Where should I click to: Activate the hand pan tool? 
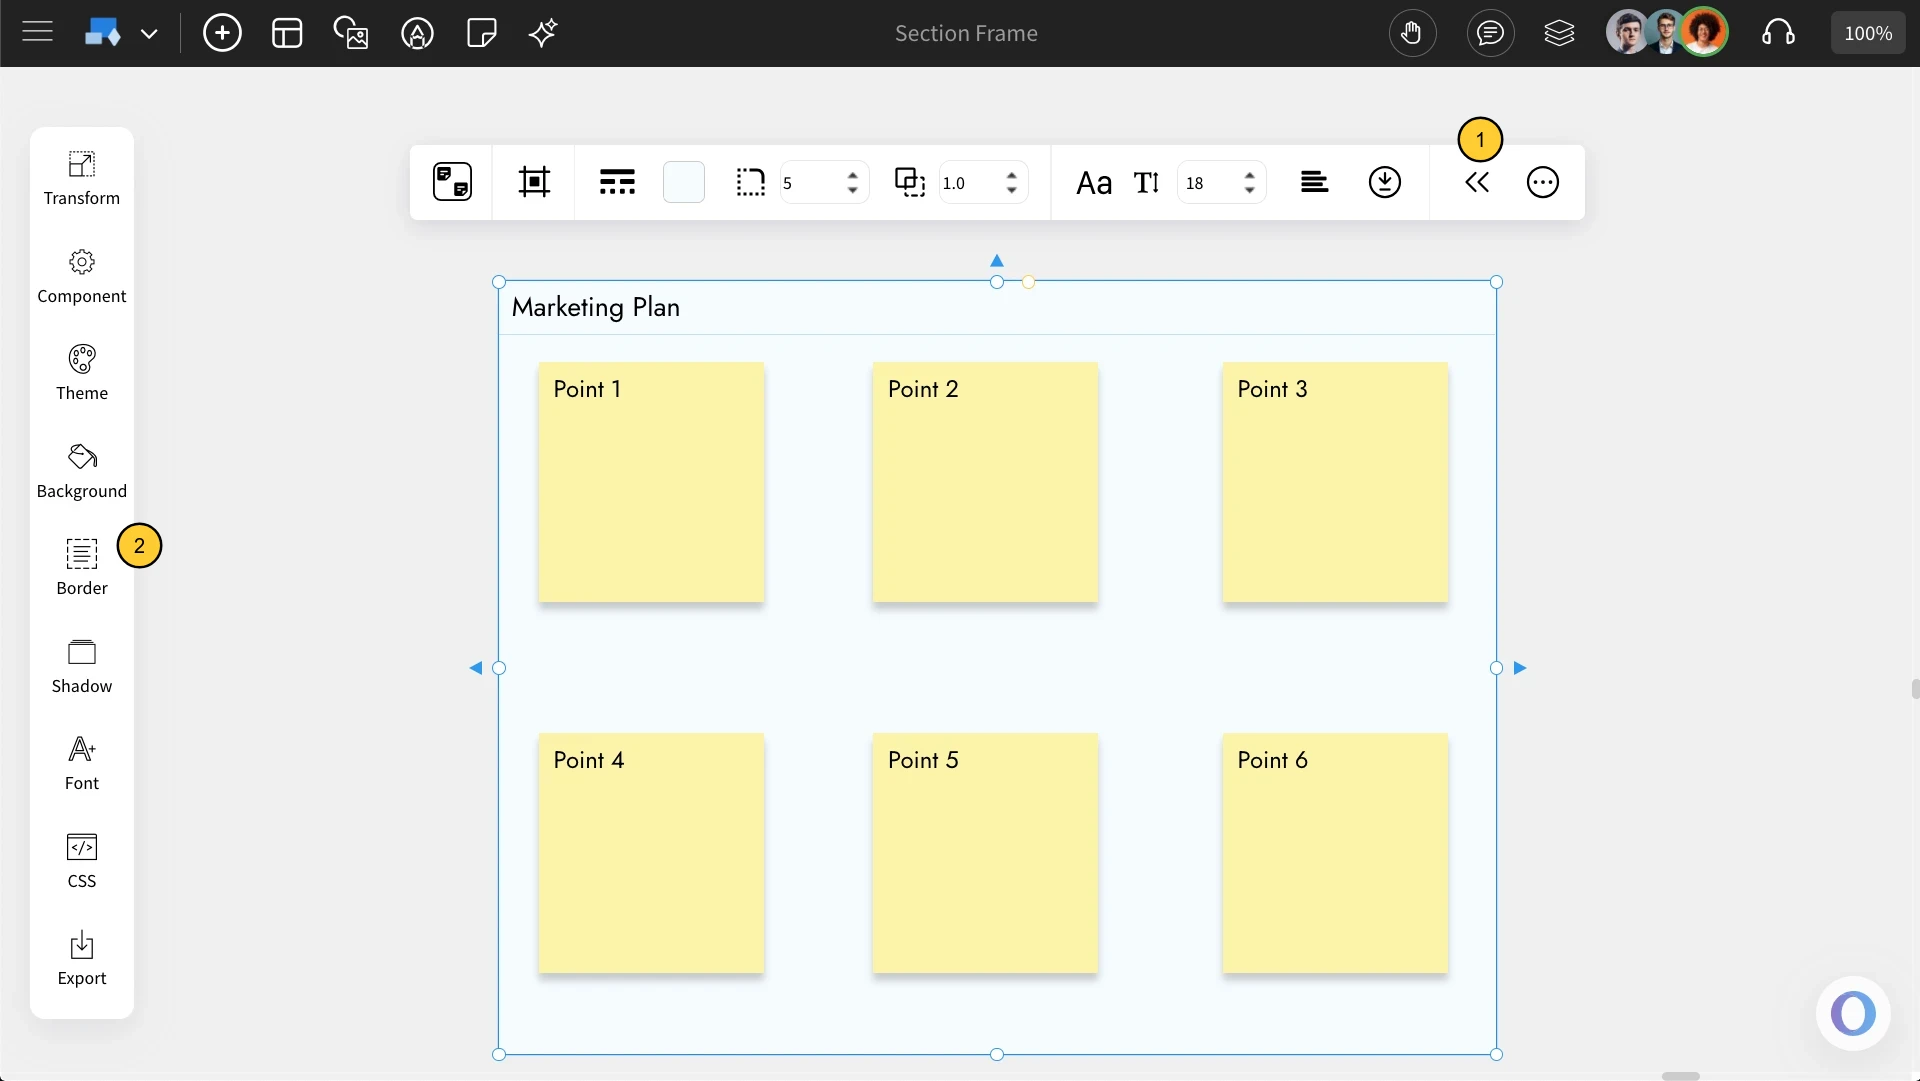(x=1413, y=33)
